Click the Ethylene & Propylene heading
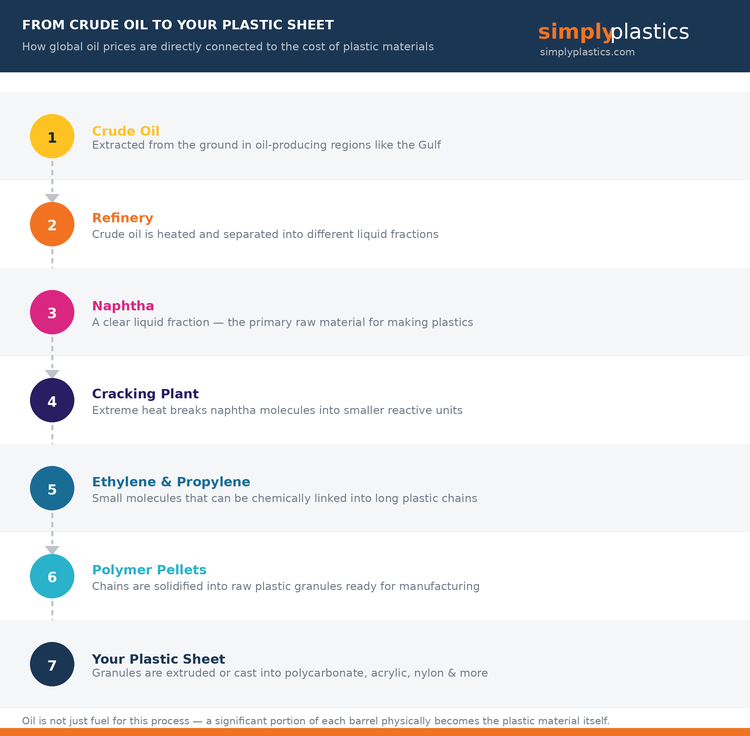 171,482
